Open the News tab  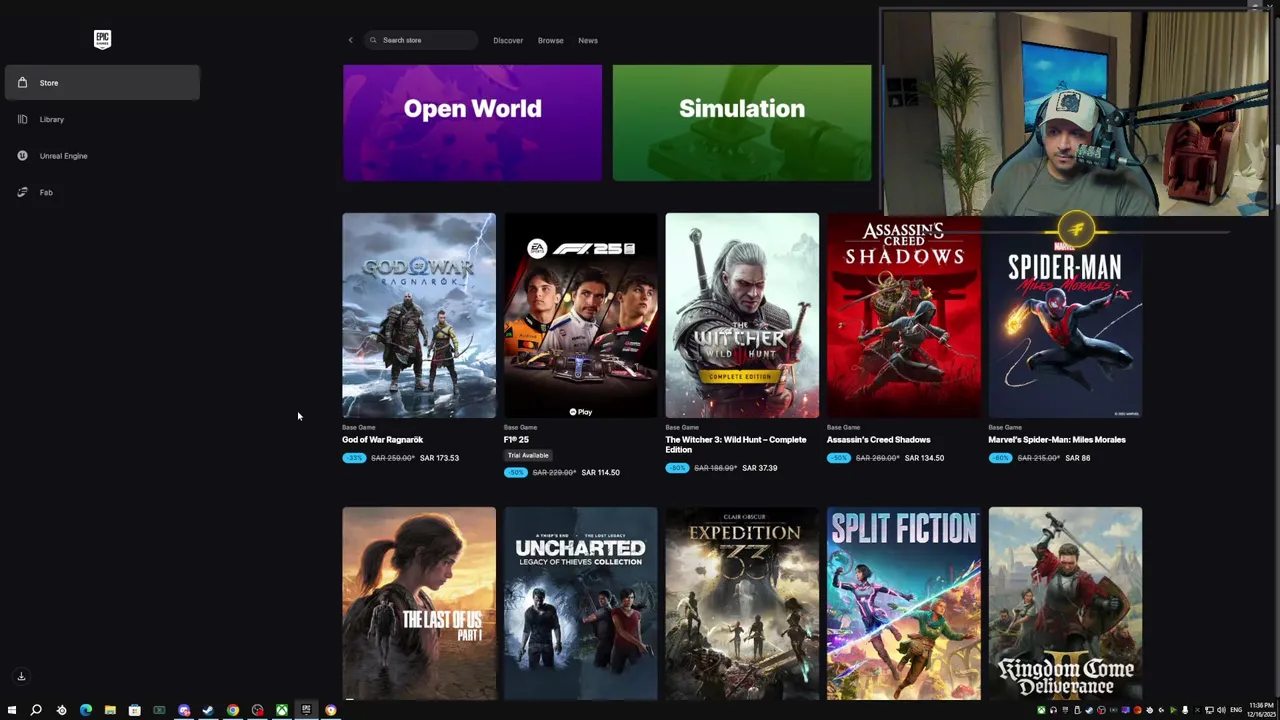588,40
